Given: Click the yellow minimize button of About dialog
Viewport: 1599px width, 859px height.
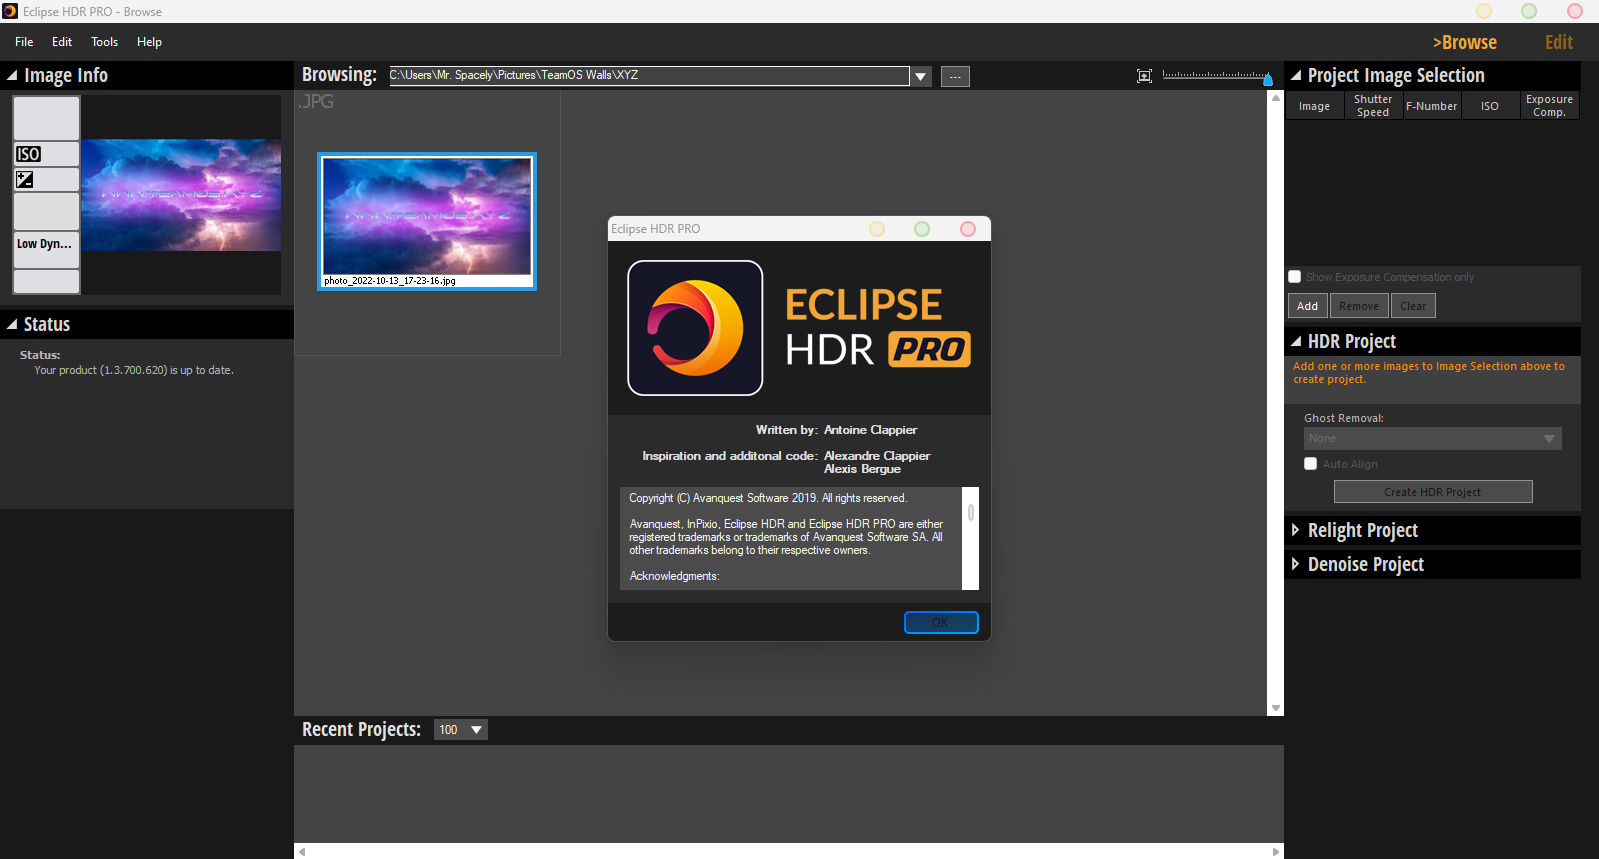Looking at the screenshot, I should [877, 229].
